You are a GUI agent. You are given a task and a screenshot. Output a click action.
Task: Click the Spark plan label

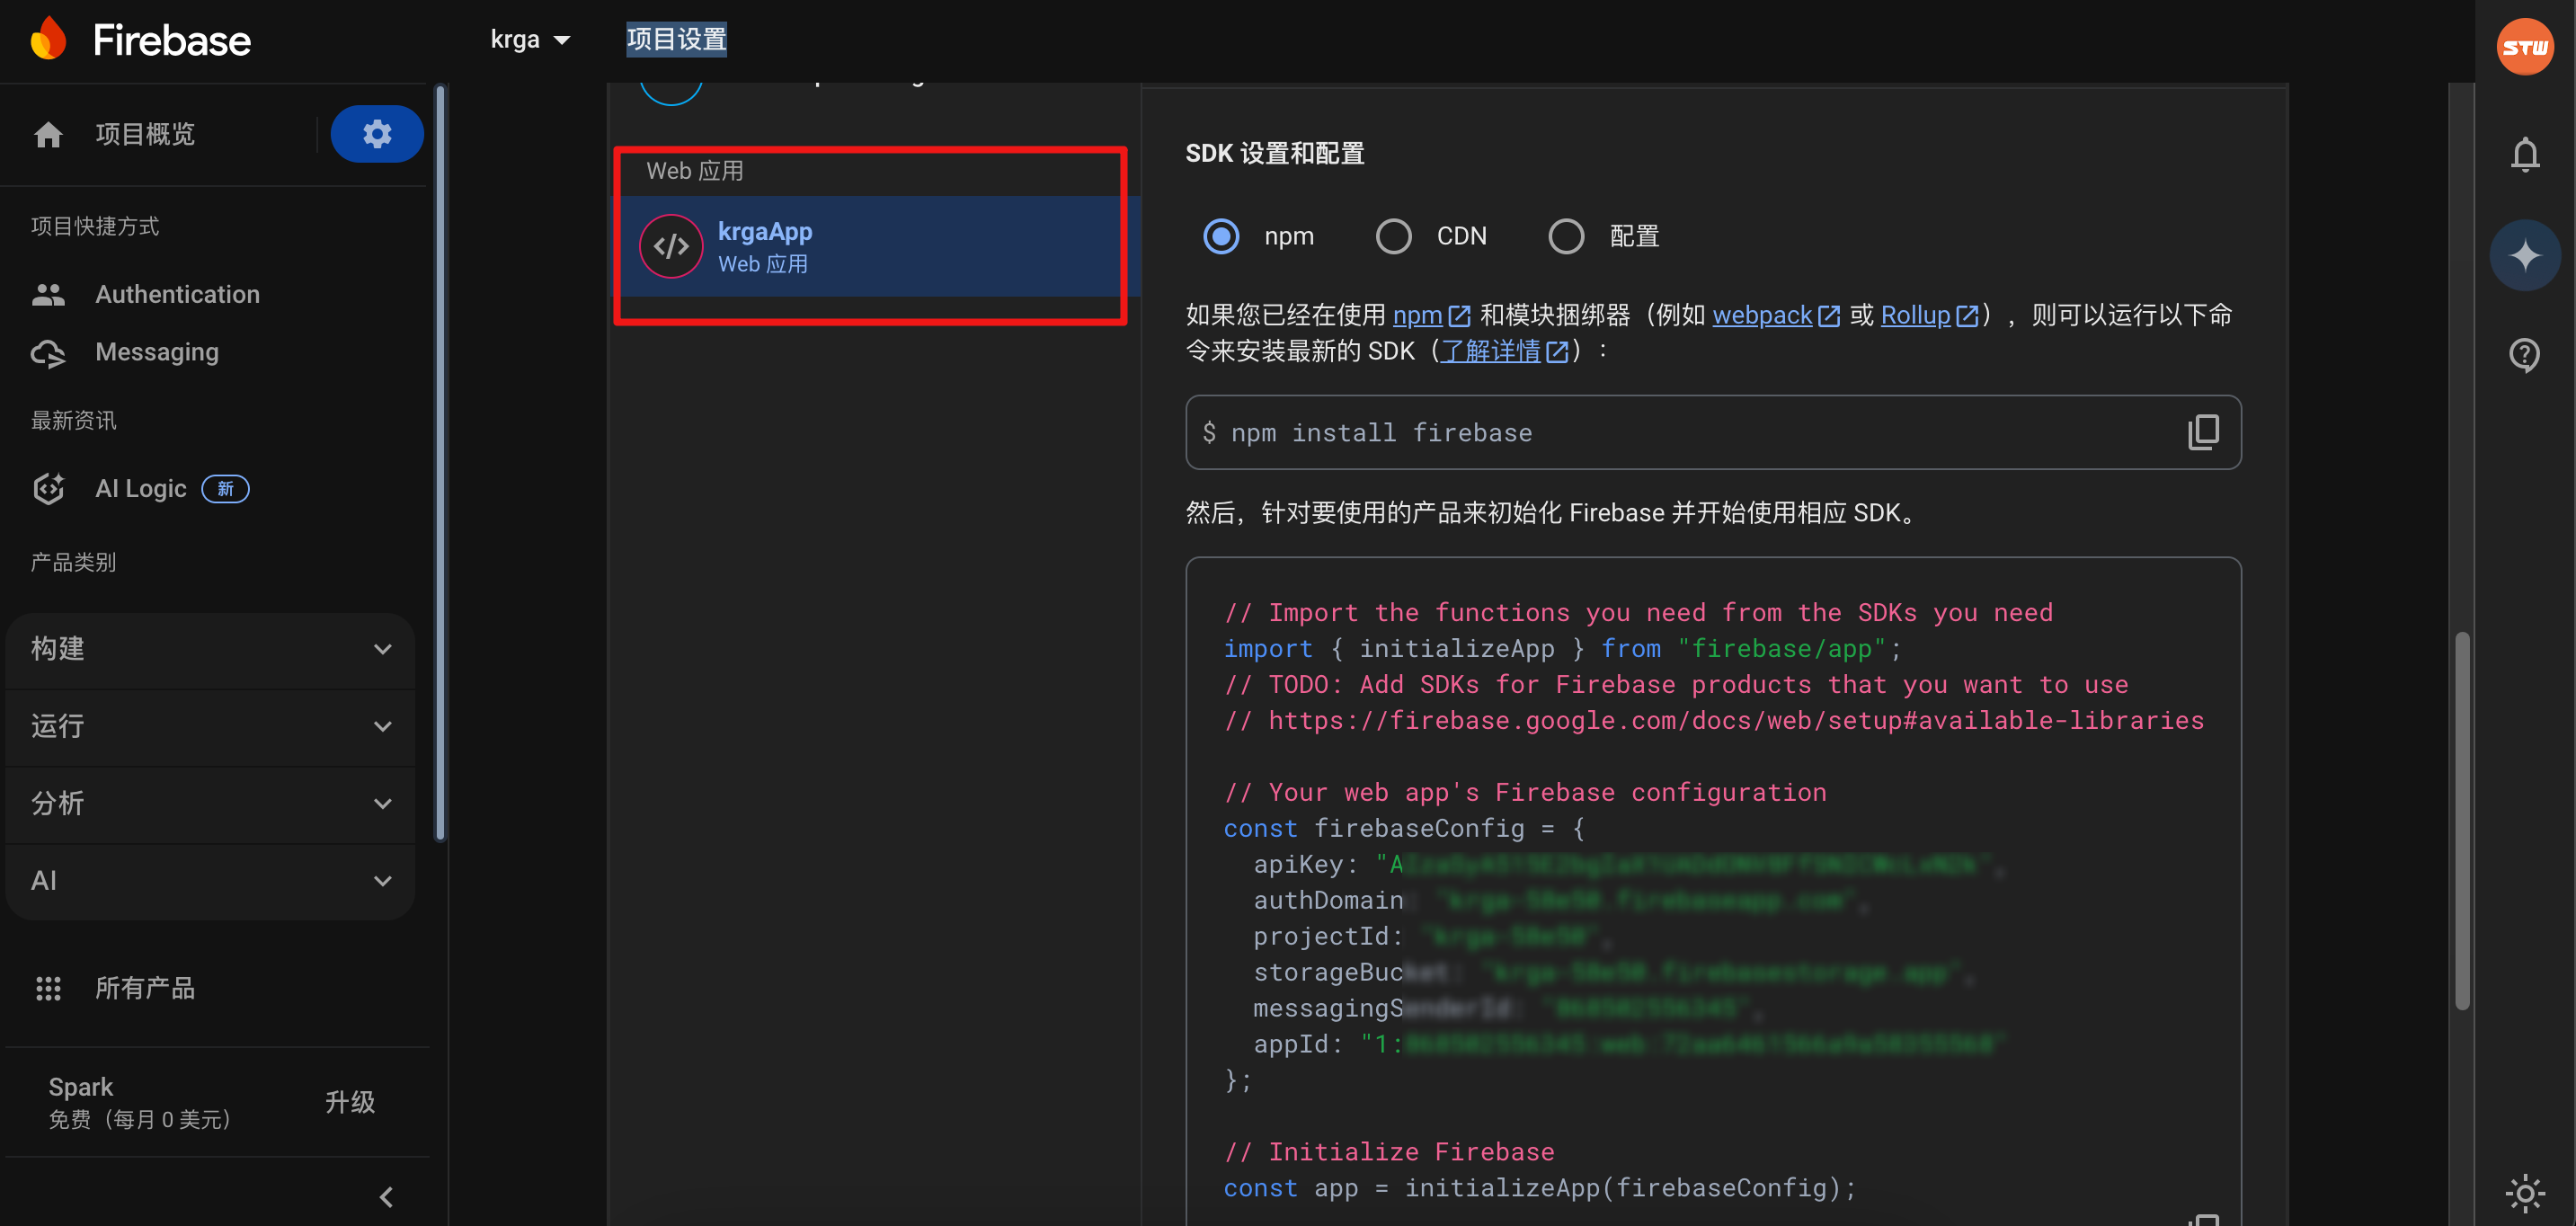[x=80, y=1087]
